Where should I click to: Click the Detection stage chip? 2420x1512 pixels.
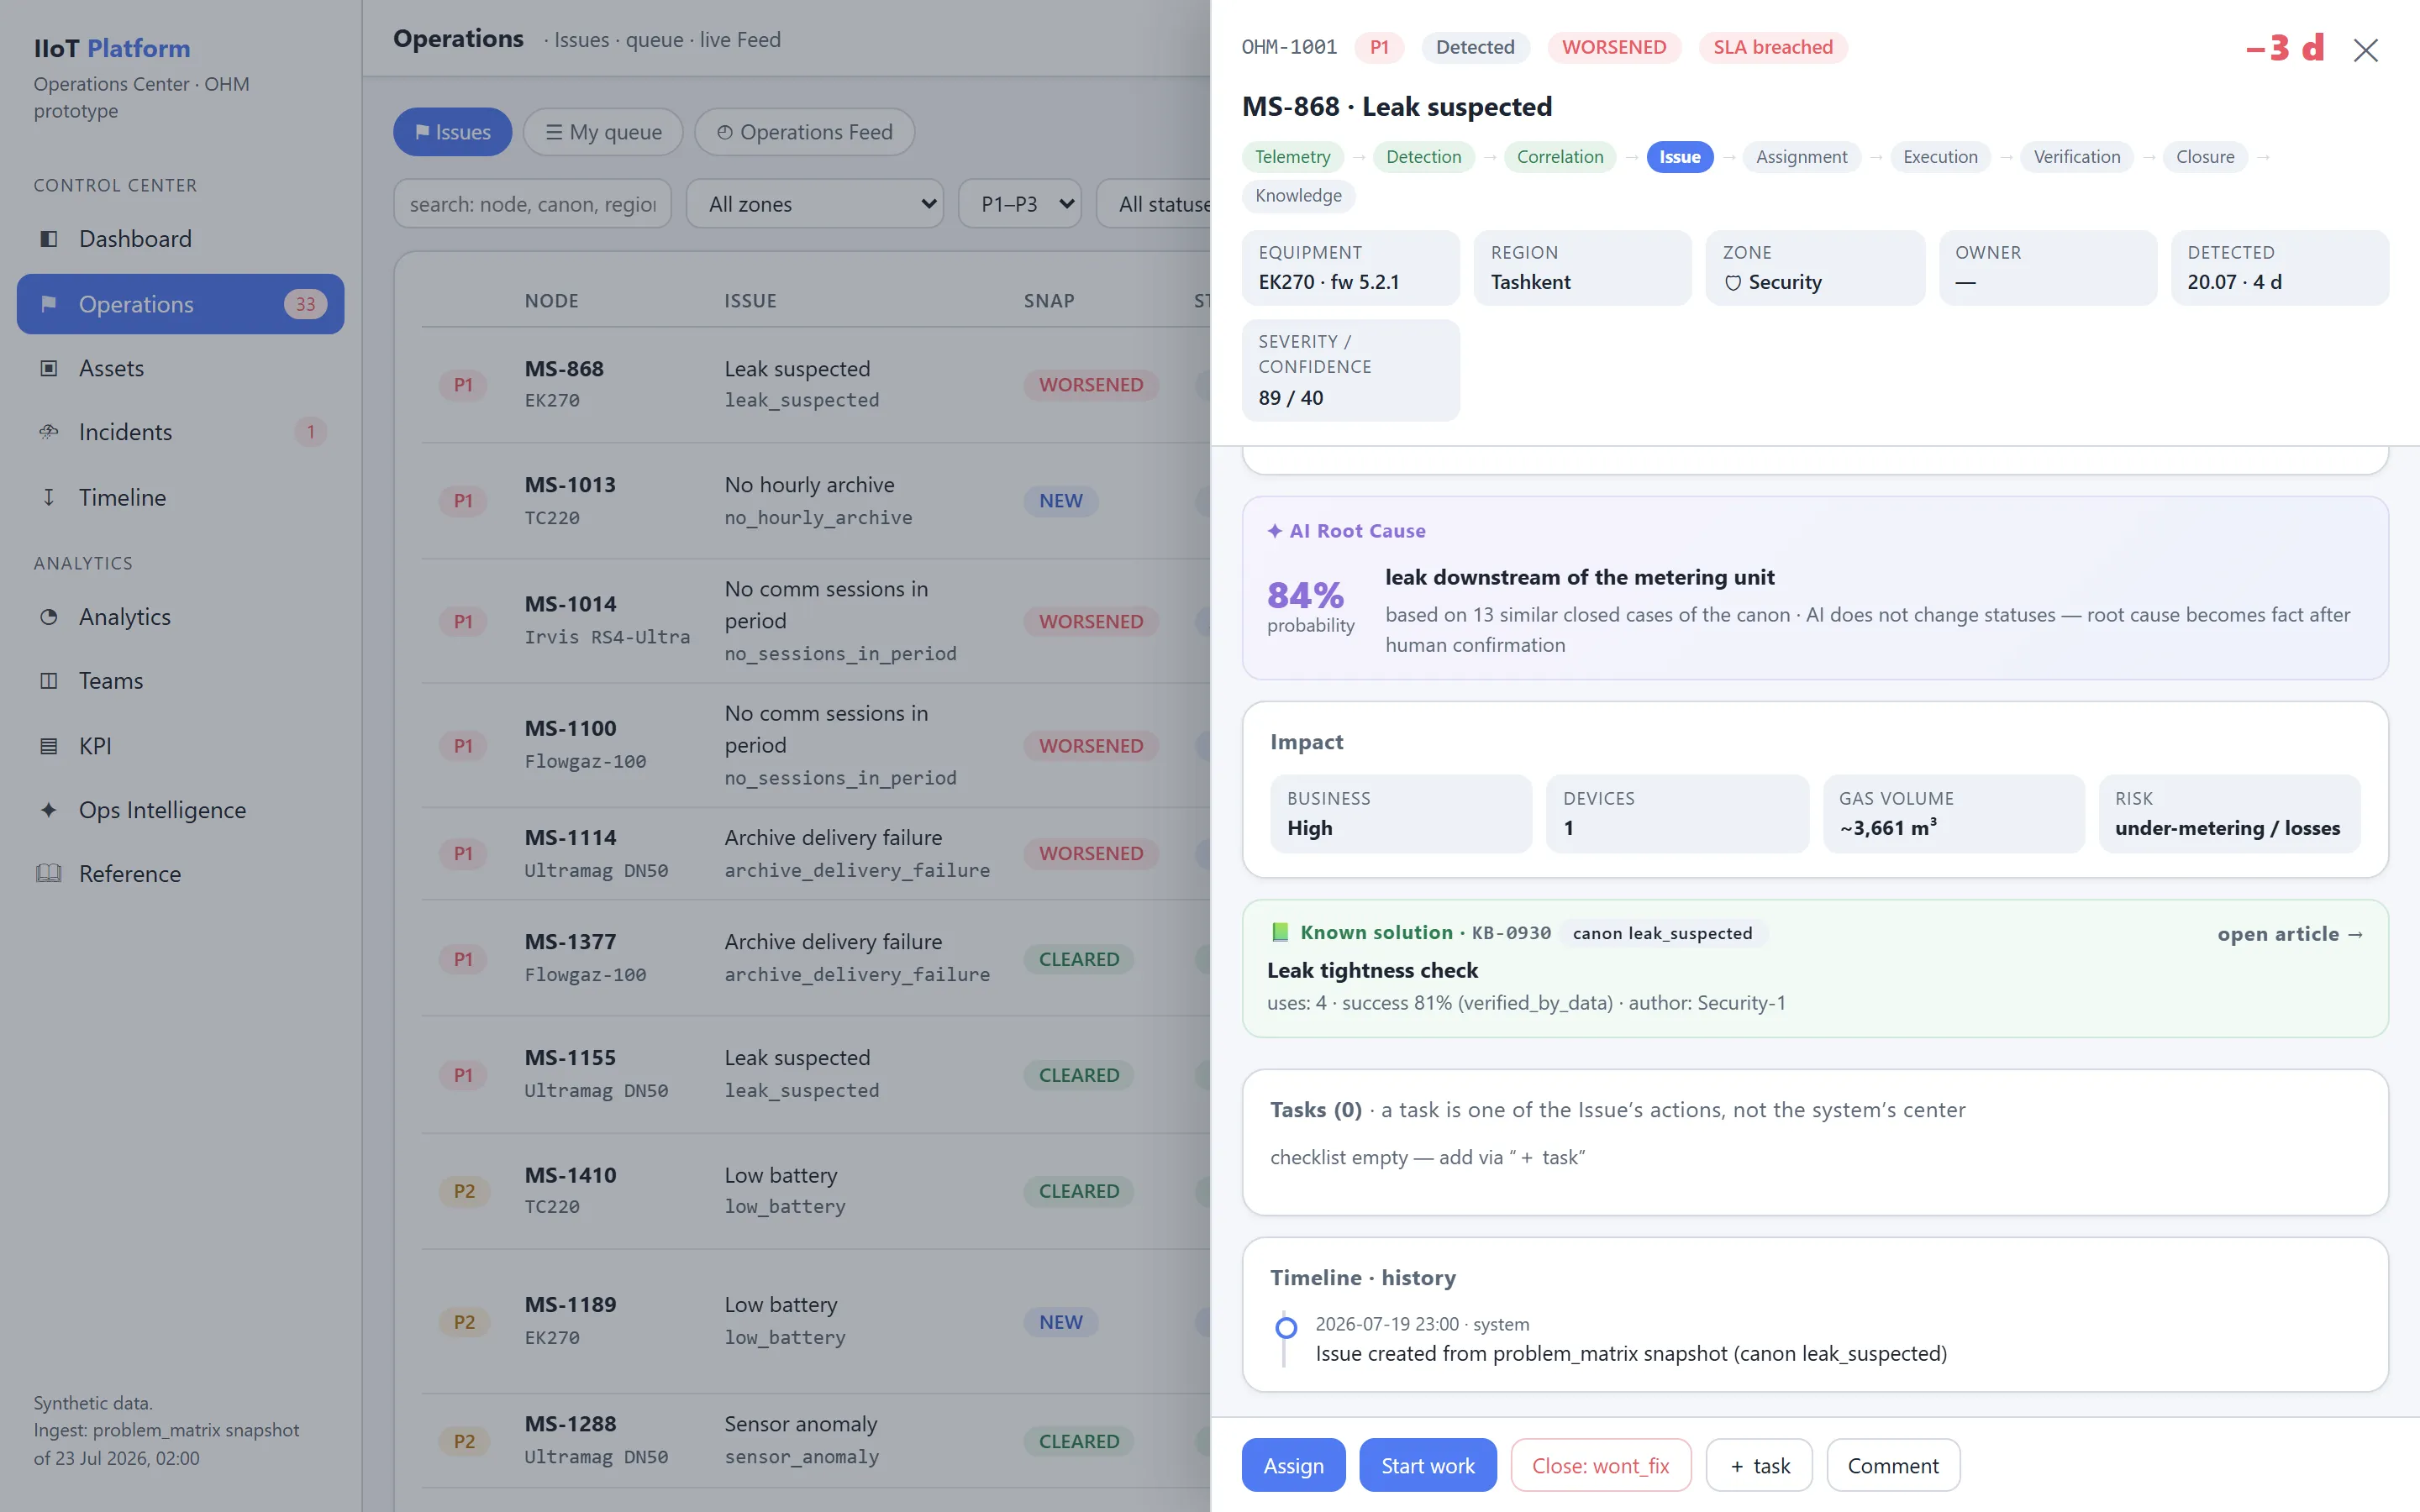click(1423, 157)
